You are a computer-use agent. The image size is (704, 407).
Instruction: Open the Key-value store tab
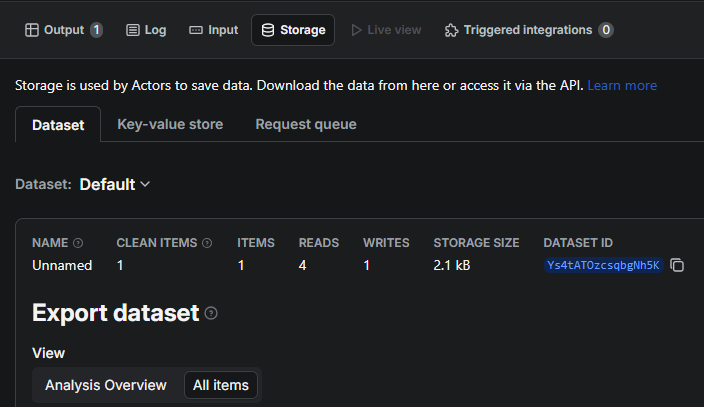pyautogui.click(x=170, y=124)
